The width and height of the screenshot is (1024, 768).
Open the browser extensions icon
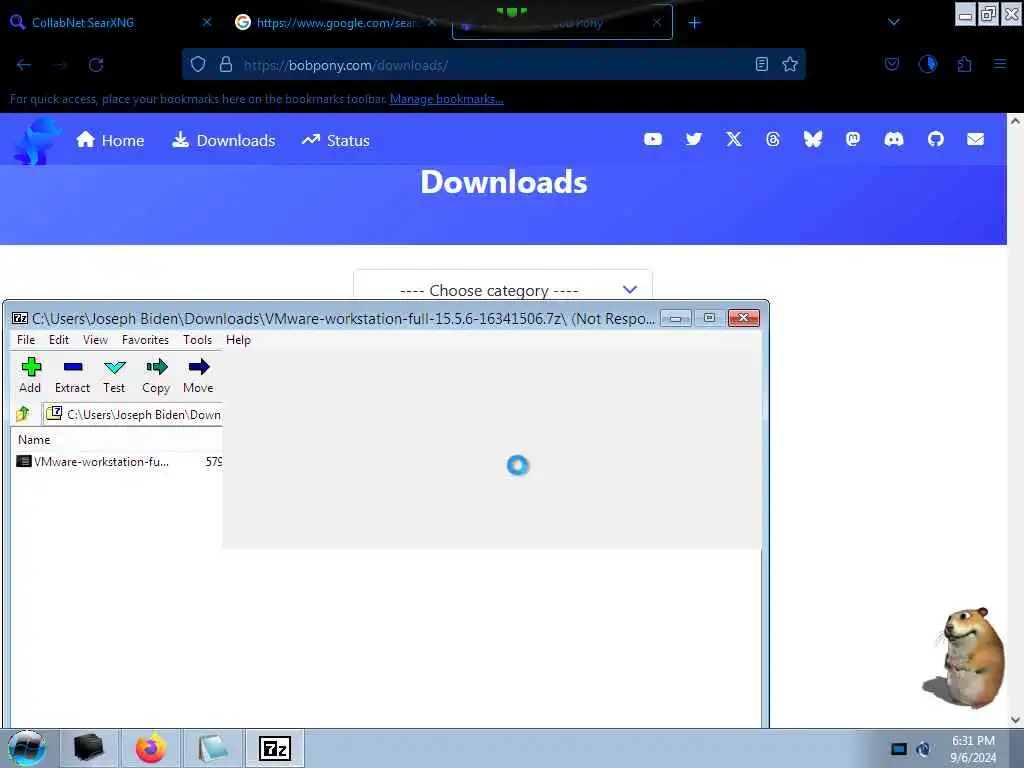(965, 64)
